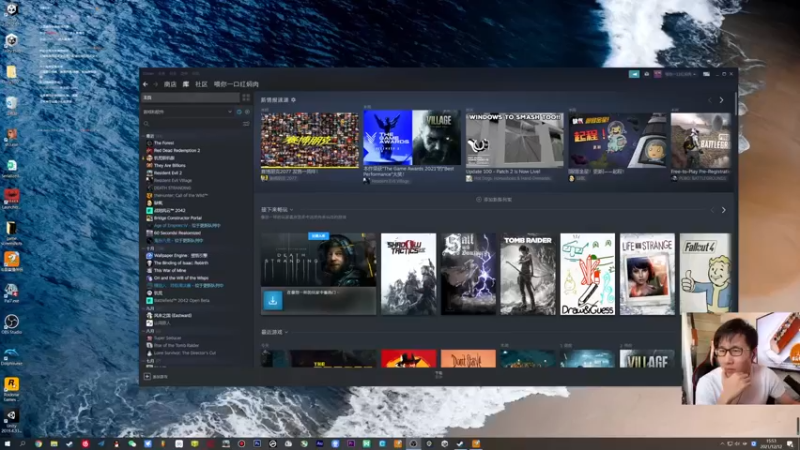Screen dimensions: 800x450
Task: Open Chrome from the taskbar
Action: click(38, 444)
